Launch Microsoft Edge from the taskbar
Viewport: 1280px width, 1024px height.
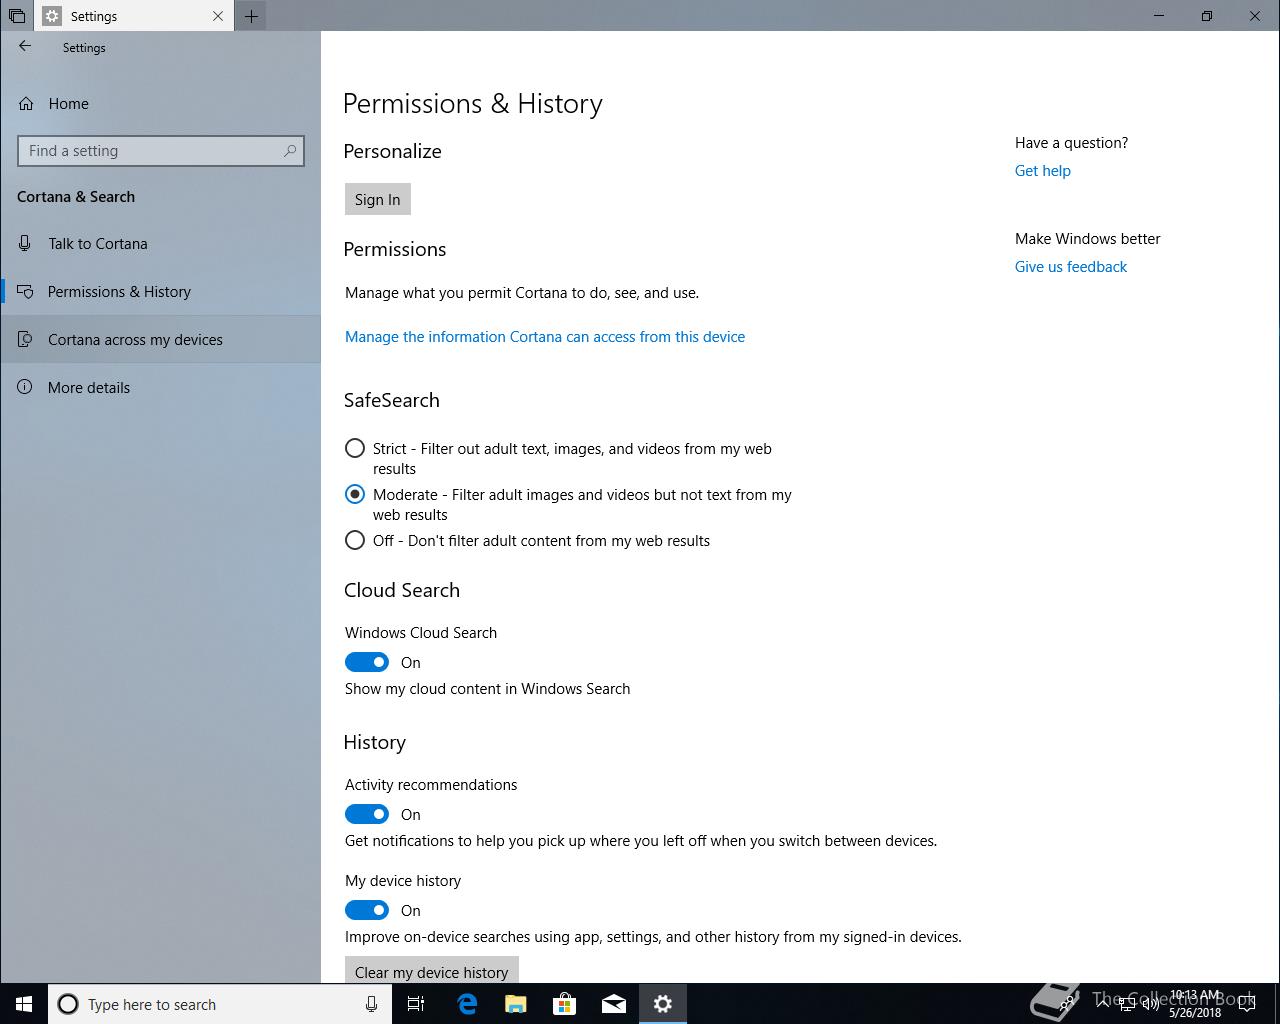click(x=467, y=1004)
